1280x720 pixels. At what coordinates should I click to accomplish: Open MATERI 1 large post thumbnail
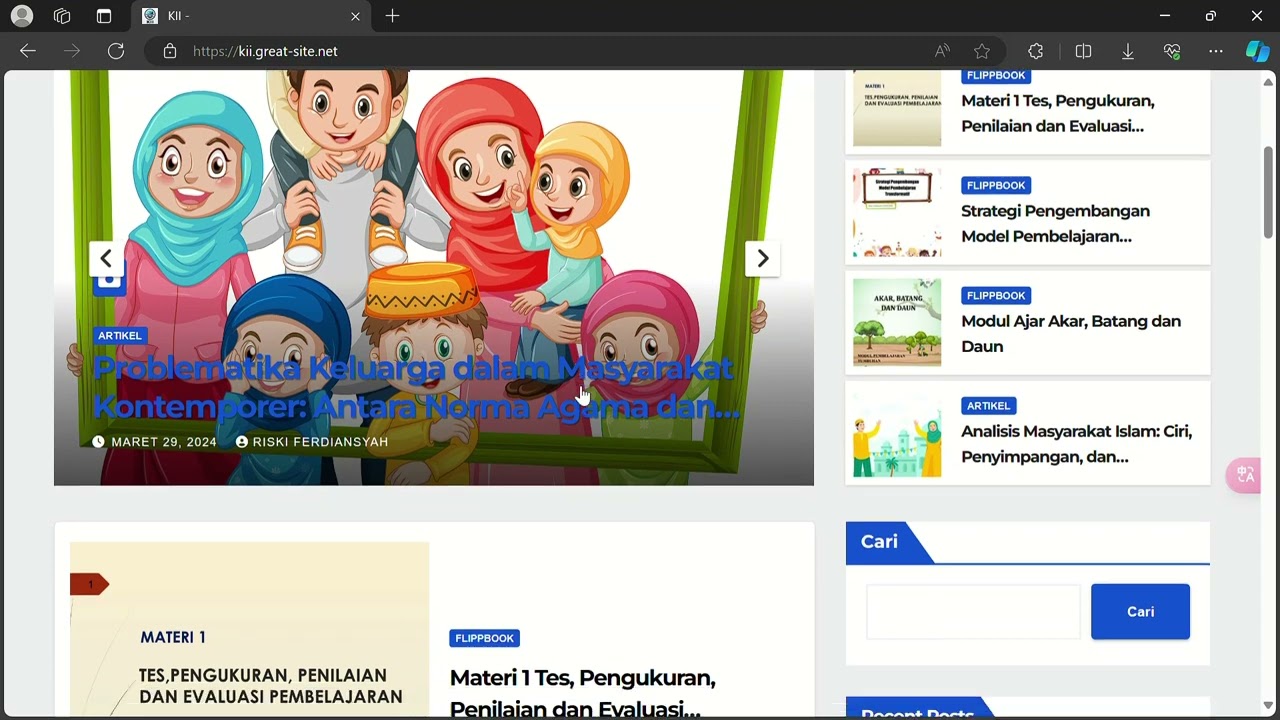click(249, 629)
